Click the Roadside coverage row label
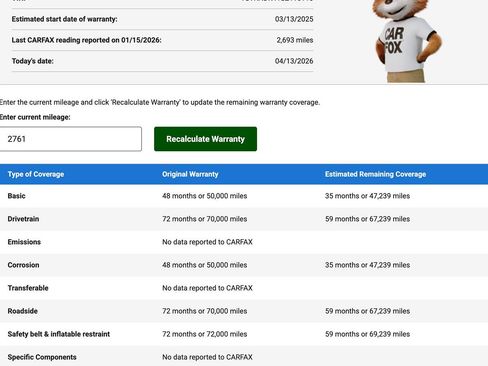This screenshot has width=488, height=366. point(22,311)
